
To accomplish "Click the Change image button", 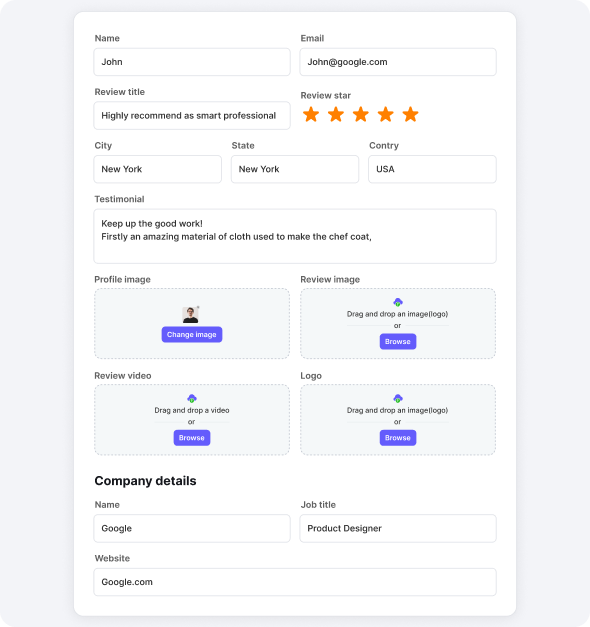I will pyautogui.click(x=192, y=335).
